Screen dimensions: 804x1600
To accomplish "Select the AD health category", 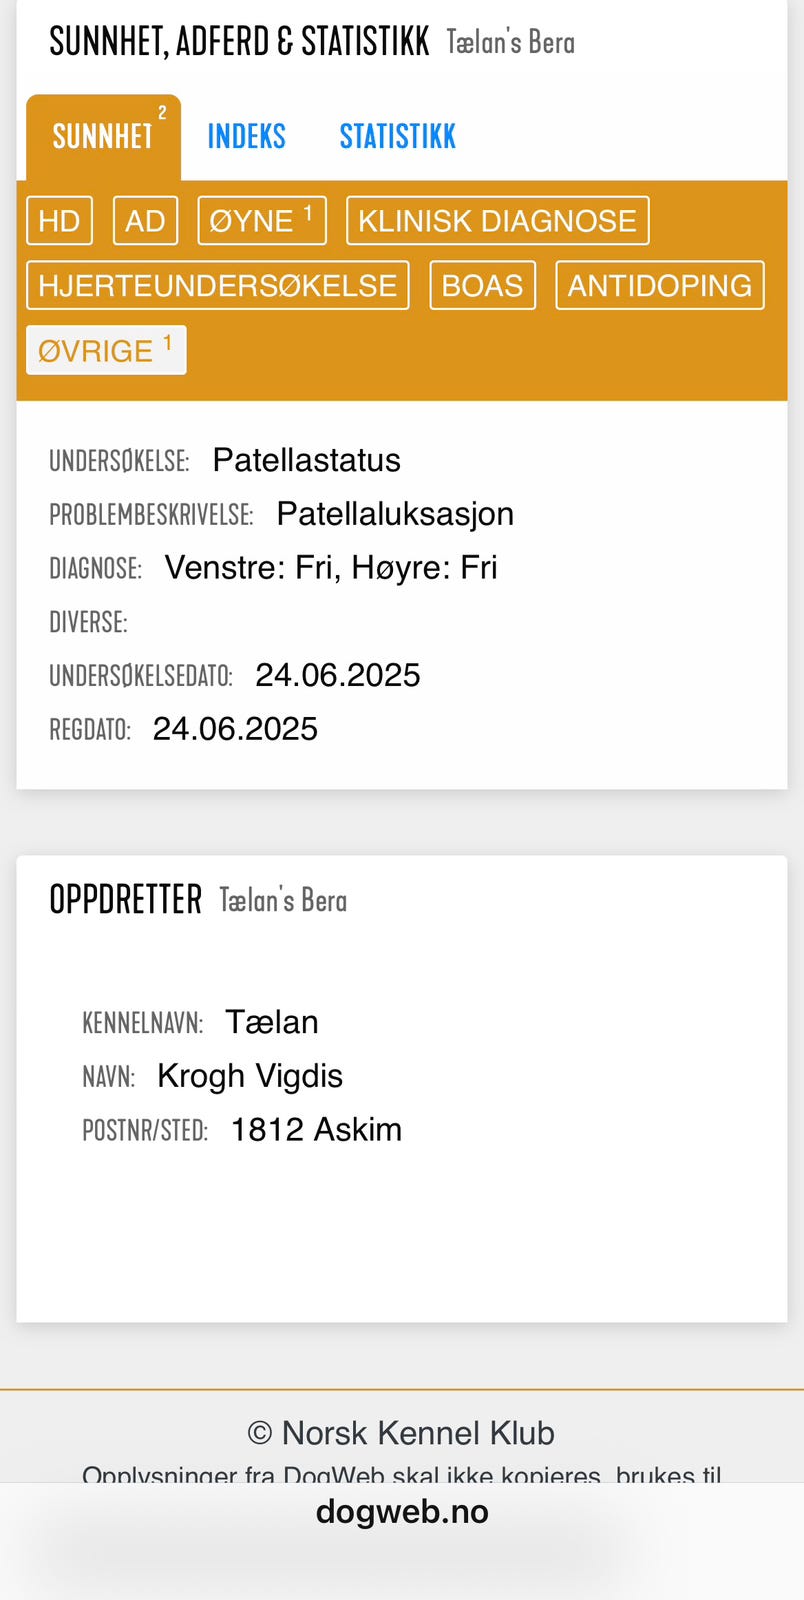I will tap(145, 220).
